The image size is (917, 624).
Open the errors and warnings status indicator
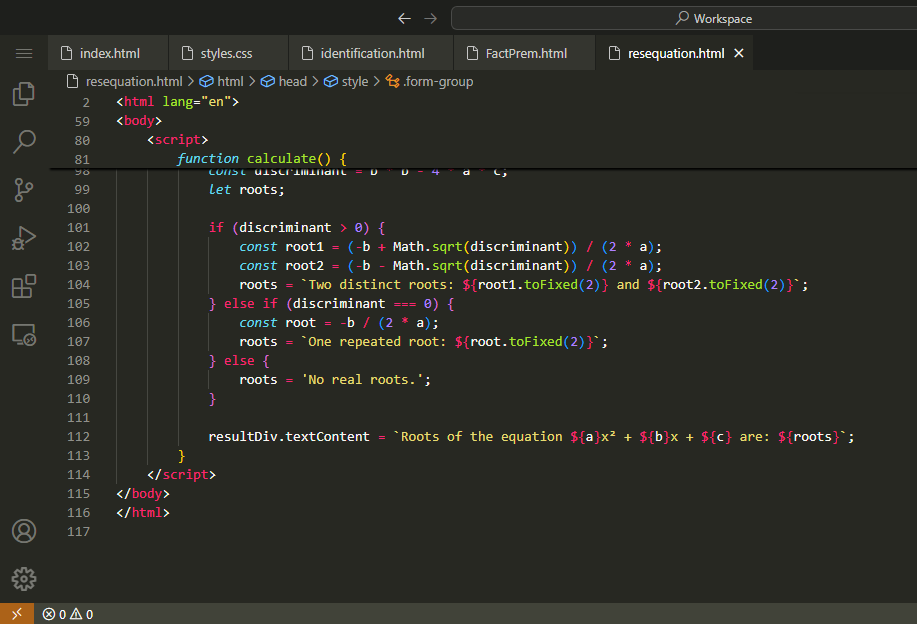[67, 614]
